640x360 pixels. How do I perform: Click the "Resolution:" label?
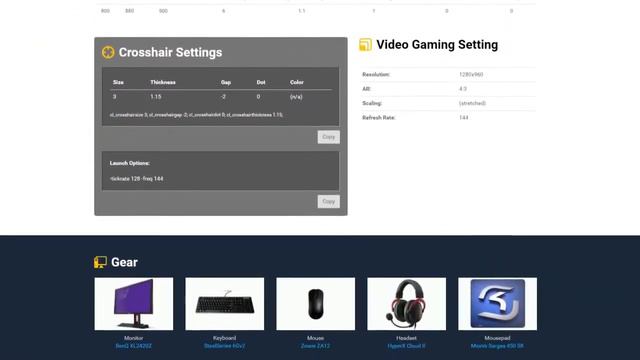pos(376,75)
